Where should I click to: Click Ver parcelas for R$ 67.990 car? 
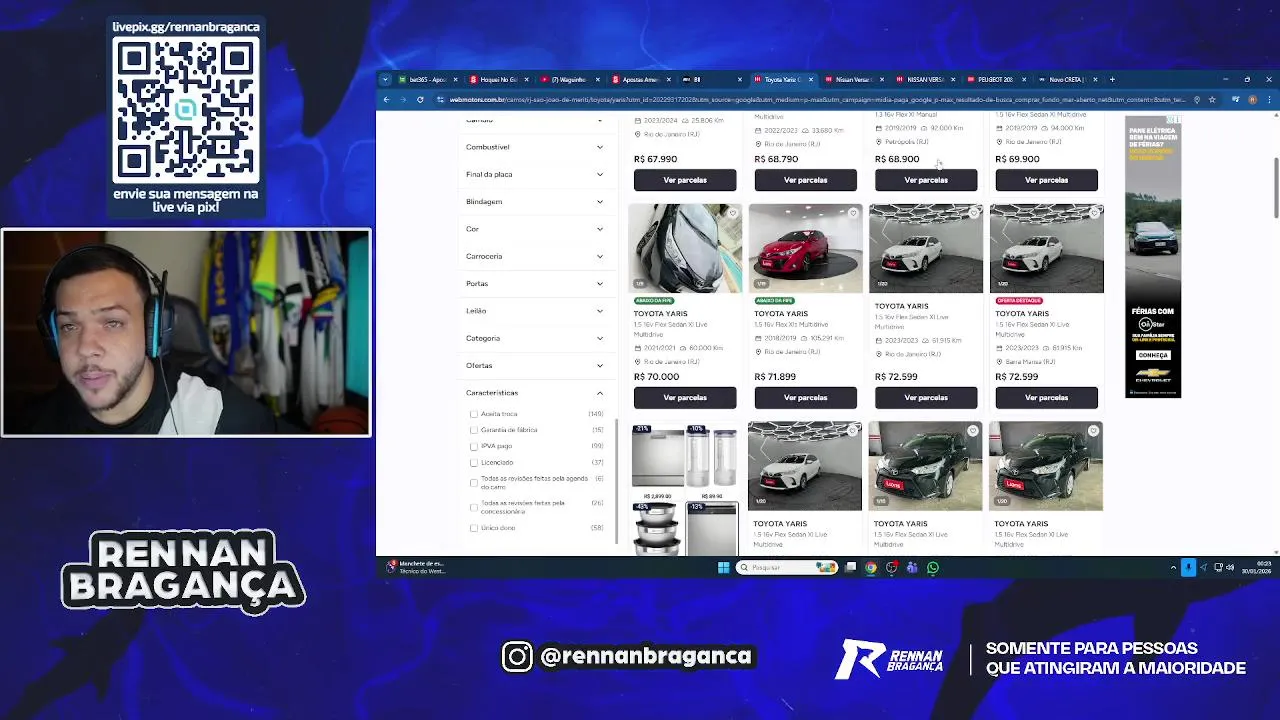tap(685, 180)
